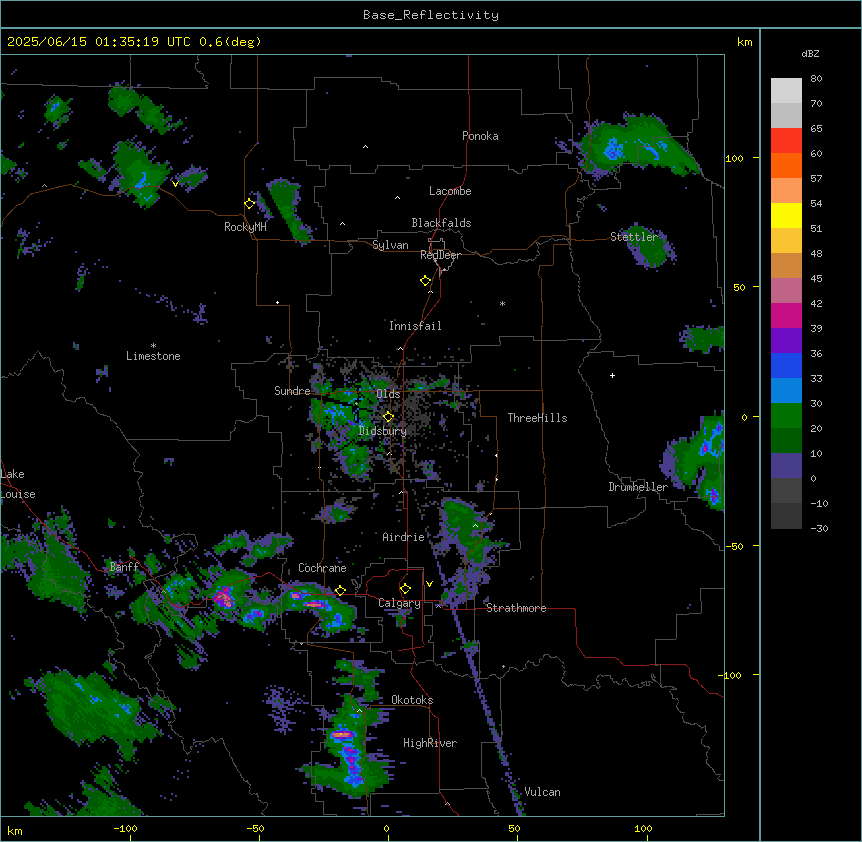Select the Airdrie label
Image resolution: width=862 pixels, height=842 pixels.
403,537
